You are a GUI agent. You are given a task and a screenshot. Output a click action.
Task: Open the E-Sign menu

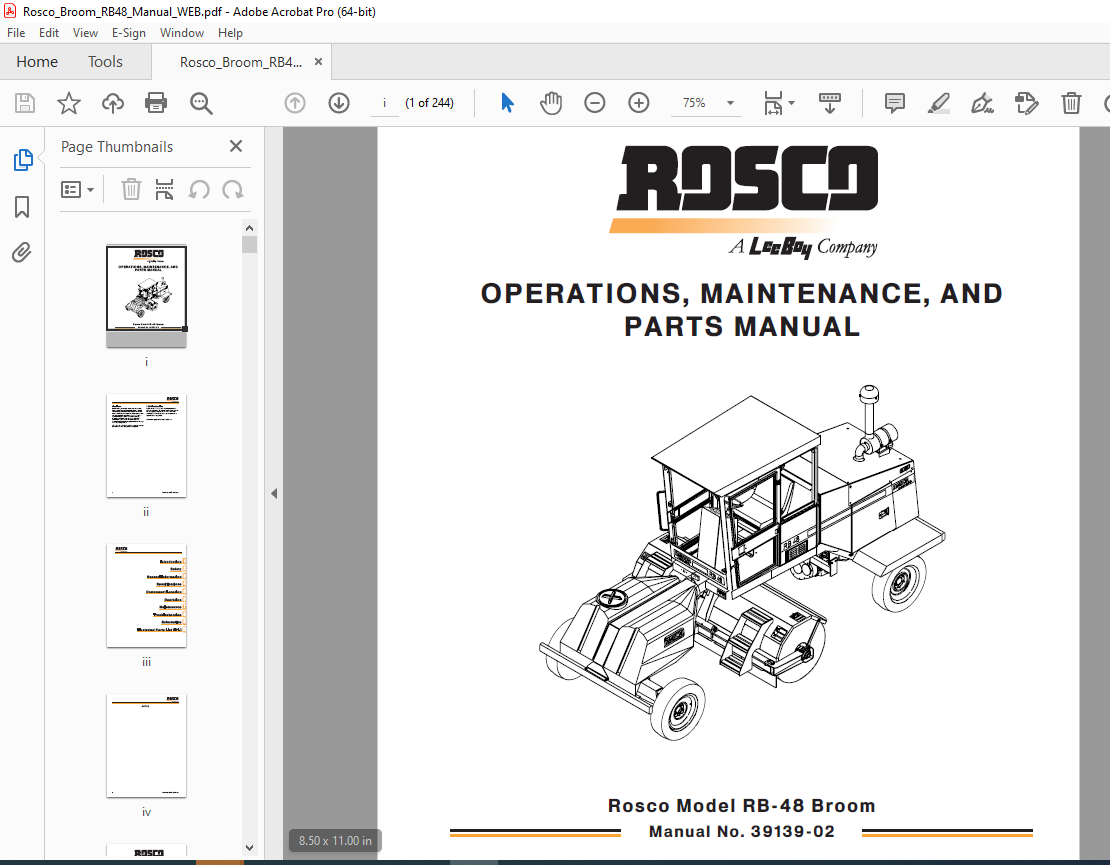[x=129, y=33]
